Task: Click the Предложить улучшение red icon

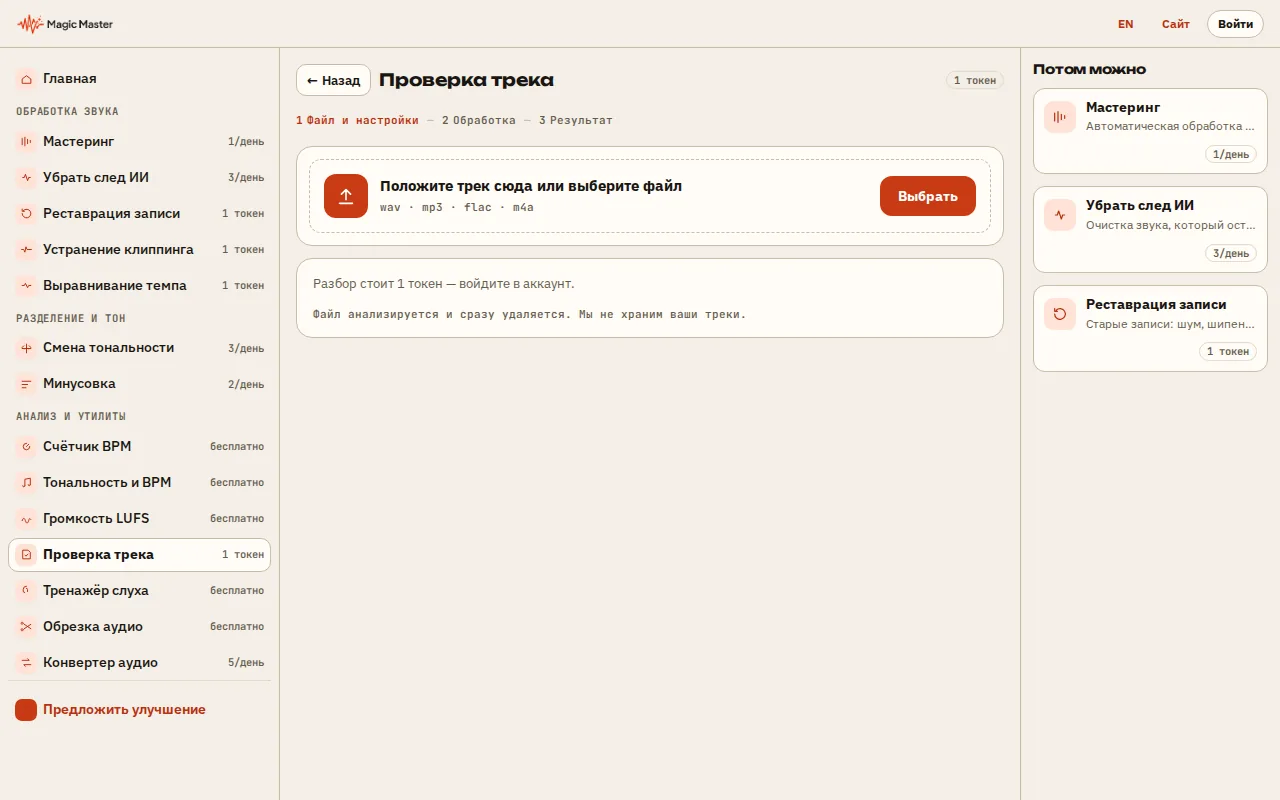Action: pos(26,710)
